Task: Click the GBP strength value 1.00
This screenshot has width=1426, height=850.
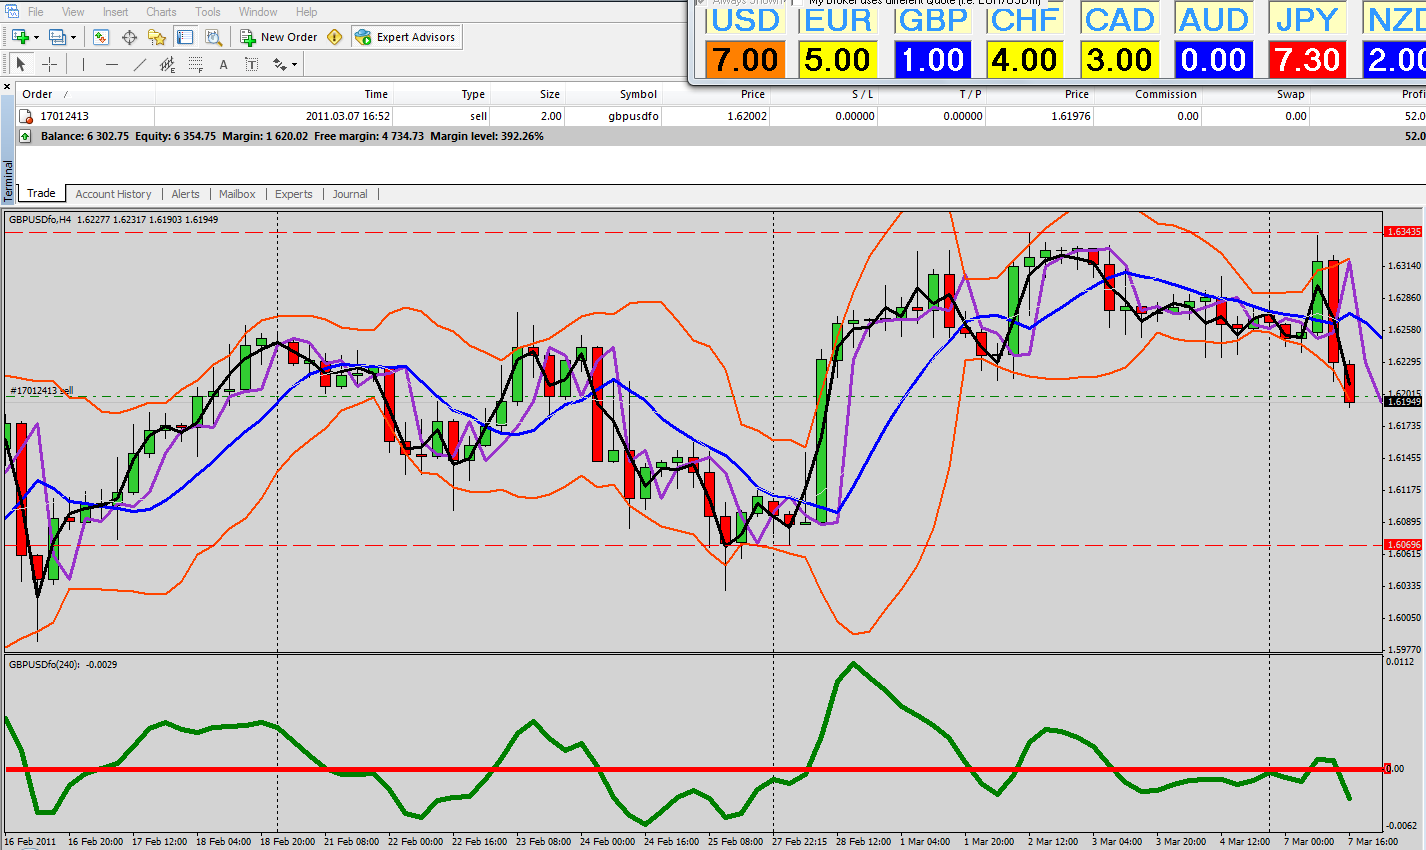Action: (932, 59)
